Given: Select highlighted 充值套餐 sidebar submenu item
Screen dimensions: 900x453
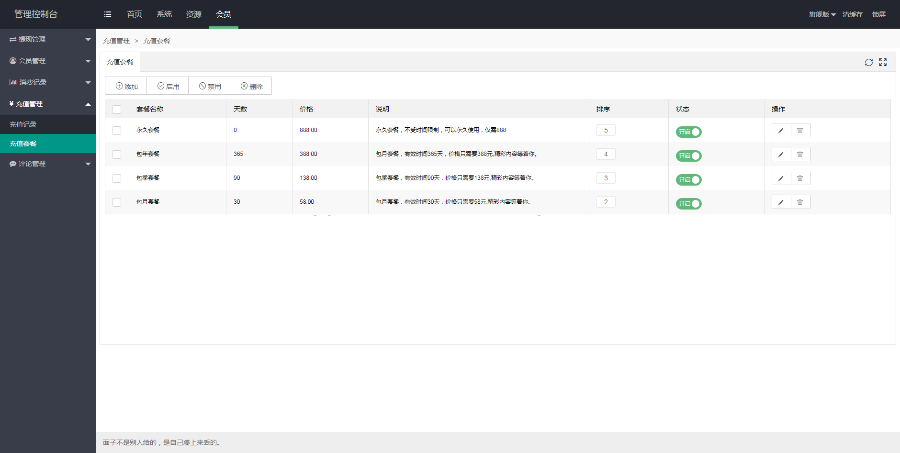Looking at the screenshot, I should (x=48, y=144).
